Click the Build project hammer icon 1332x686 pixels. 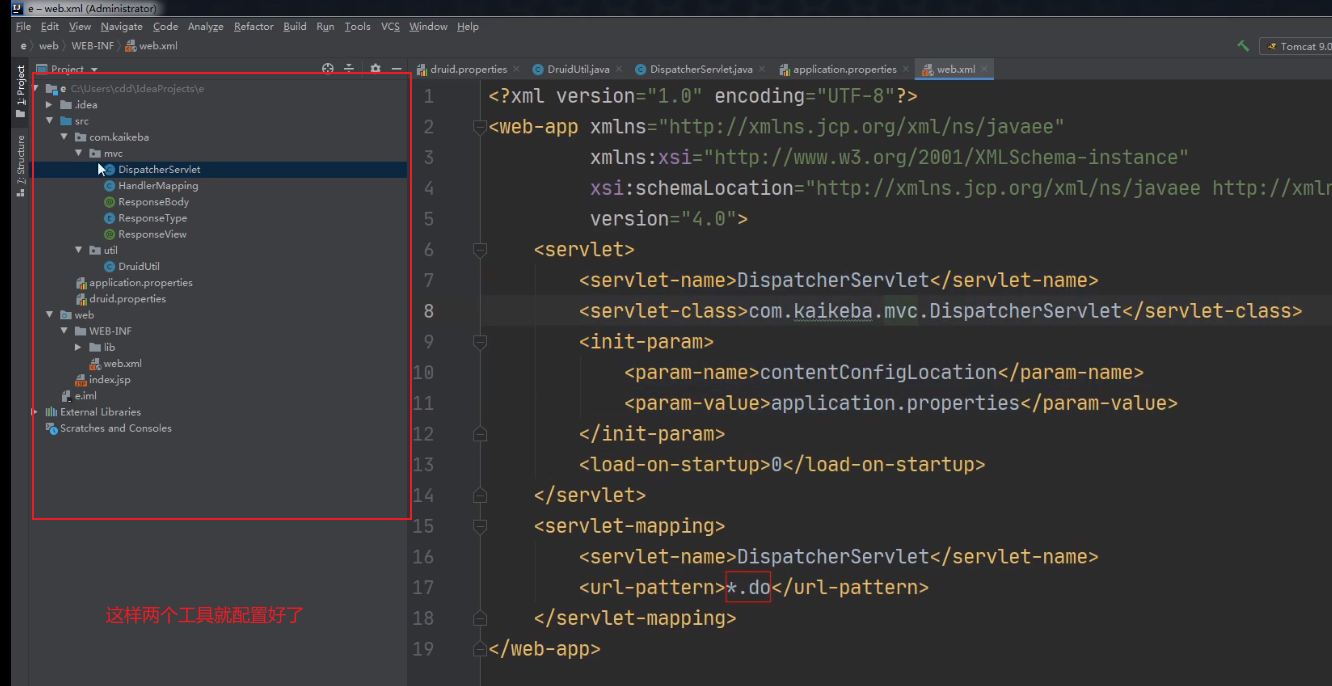tap(1243, 46)
